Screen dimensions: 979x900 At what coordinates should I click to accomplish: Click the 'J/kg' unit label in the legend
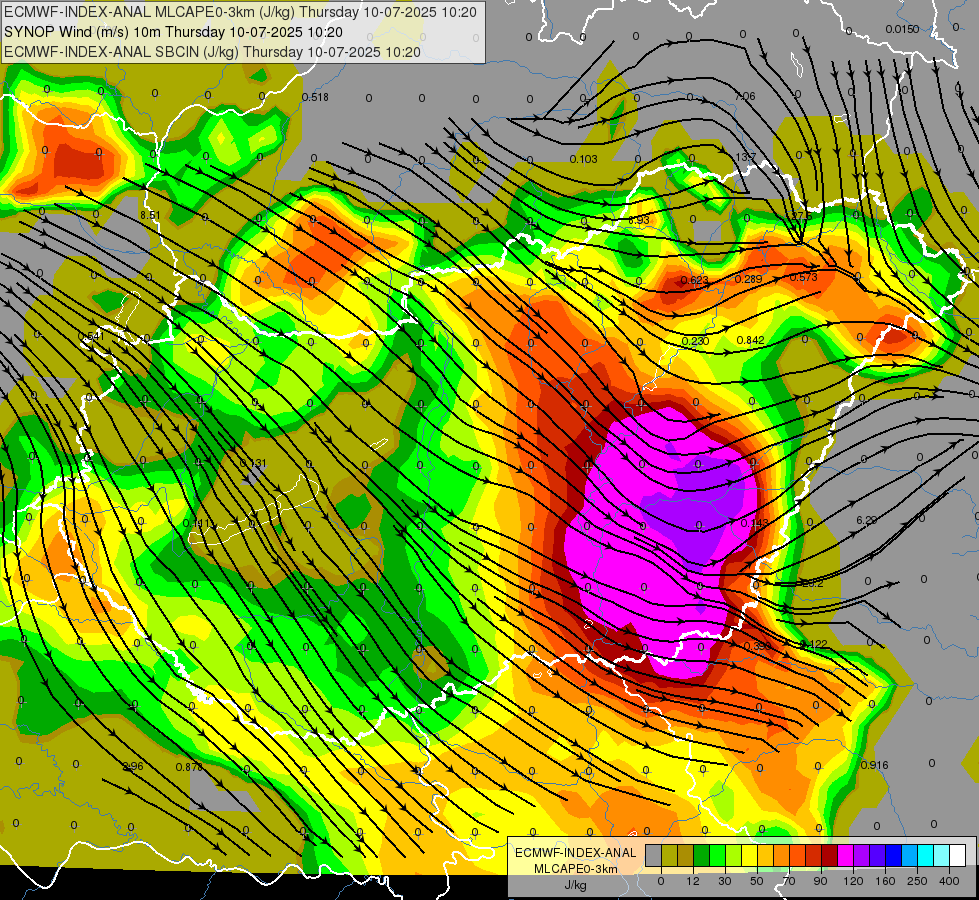tap(576, 884)
